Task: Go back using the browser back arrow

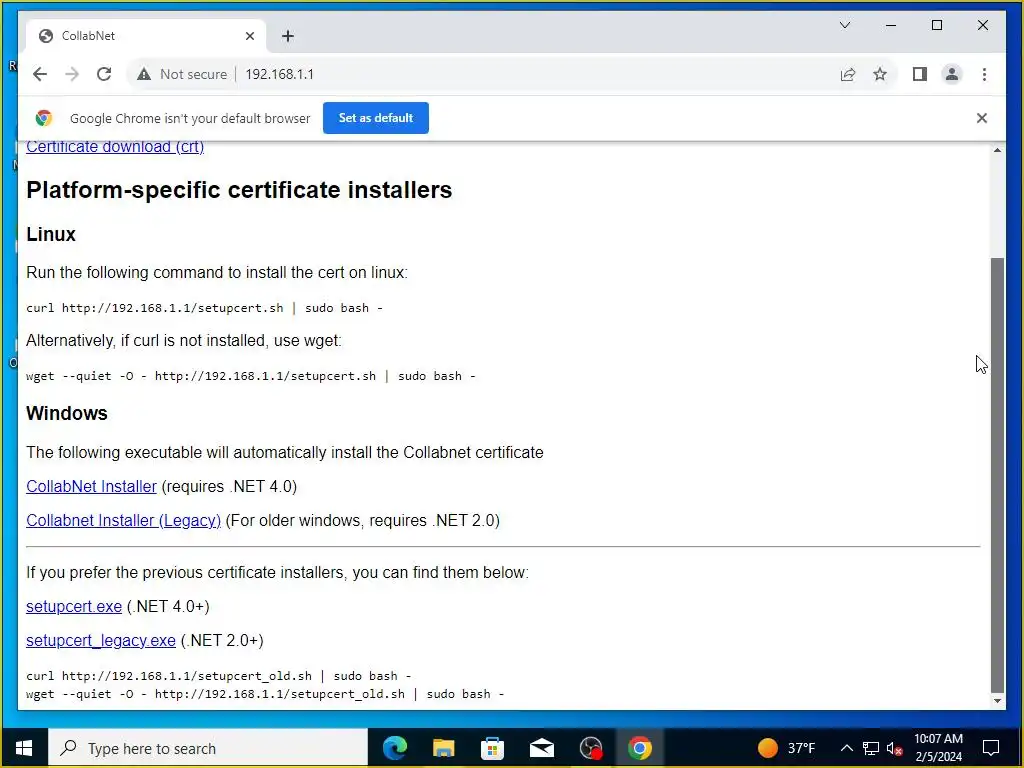Action: (x=40, y=74)
